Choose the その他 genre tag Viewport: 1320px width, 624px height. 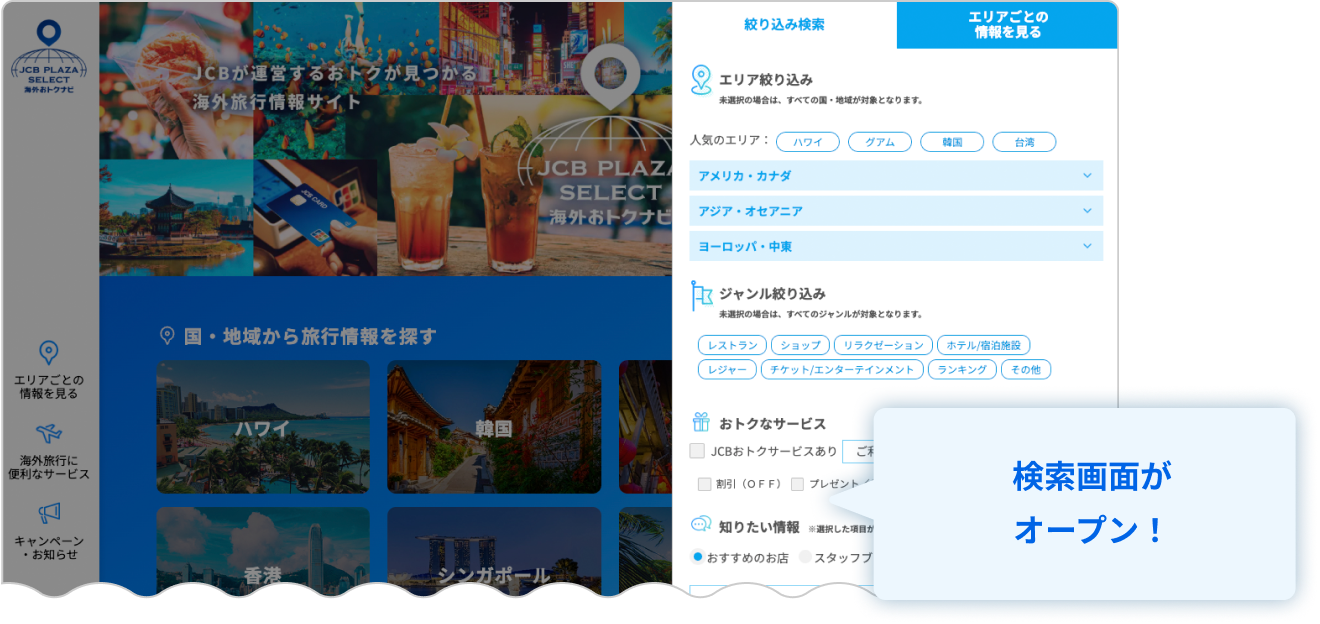click(x=1025, y=370)
